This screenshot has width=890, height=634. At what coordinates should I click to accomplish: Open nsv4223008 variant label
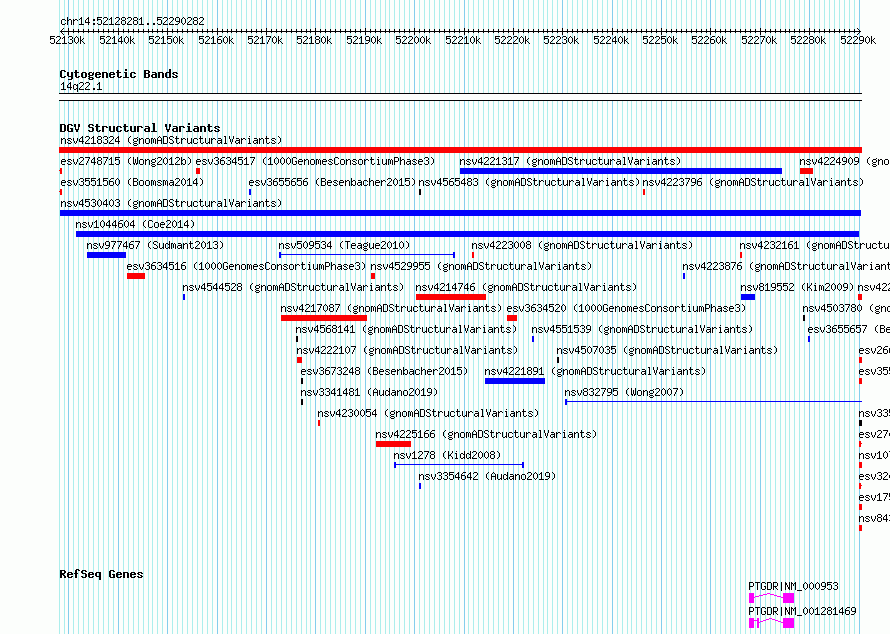(x=582, y=245)
